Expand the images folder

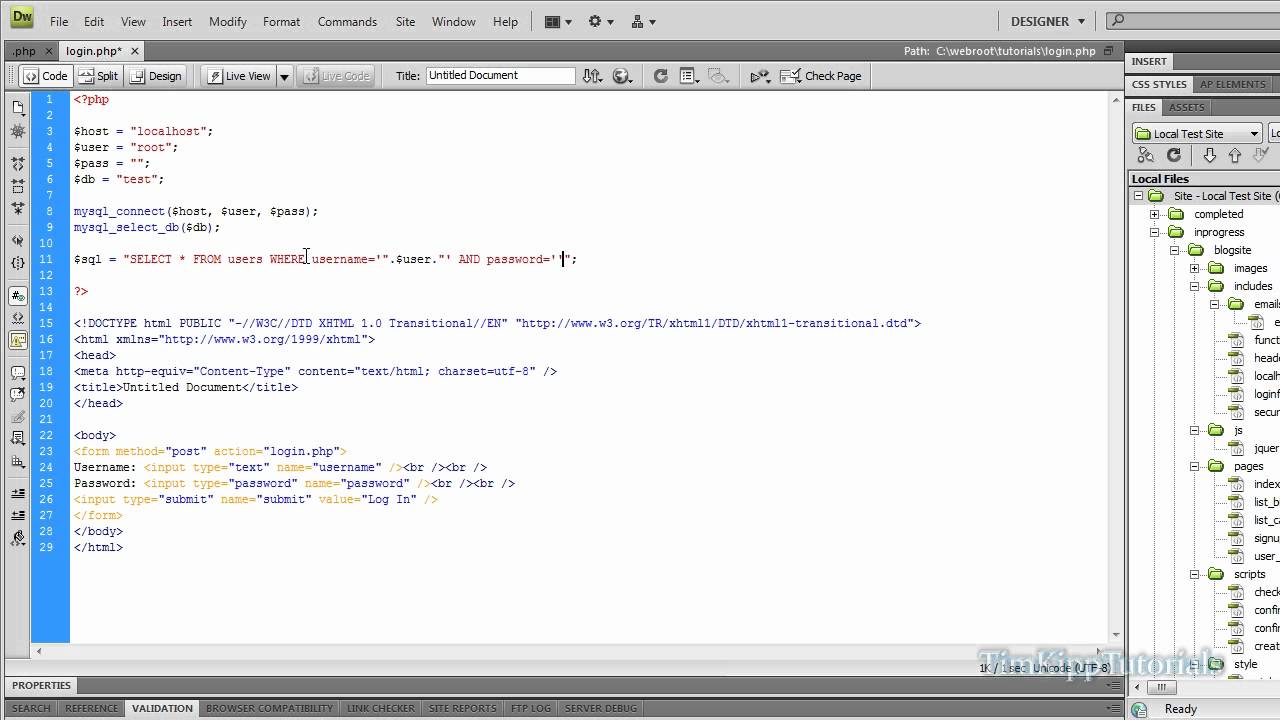point(1194,268)
